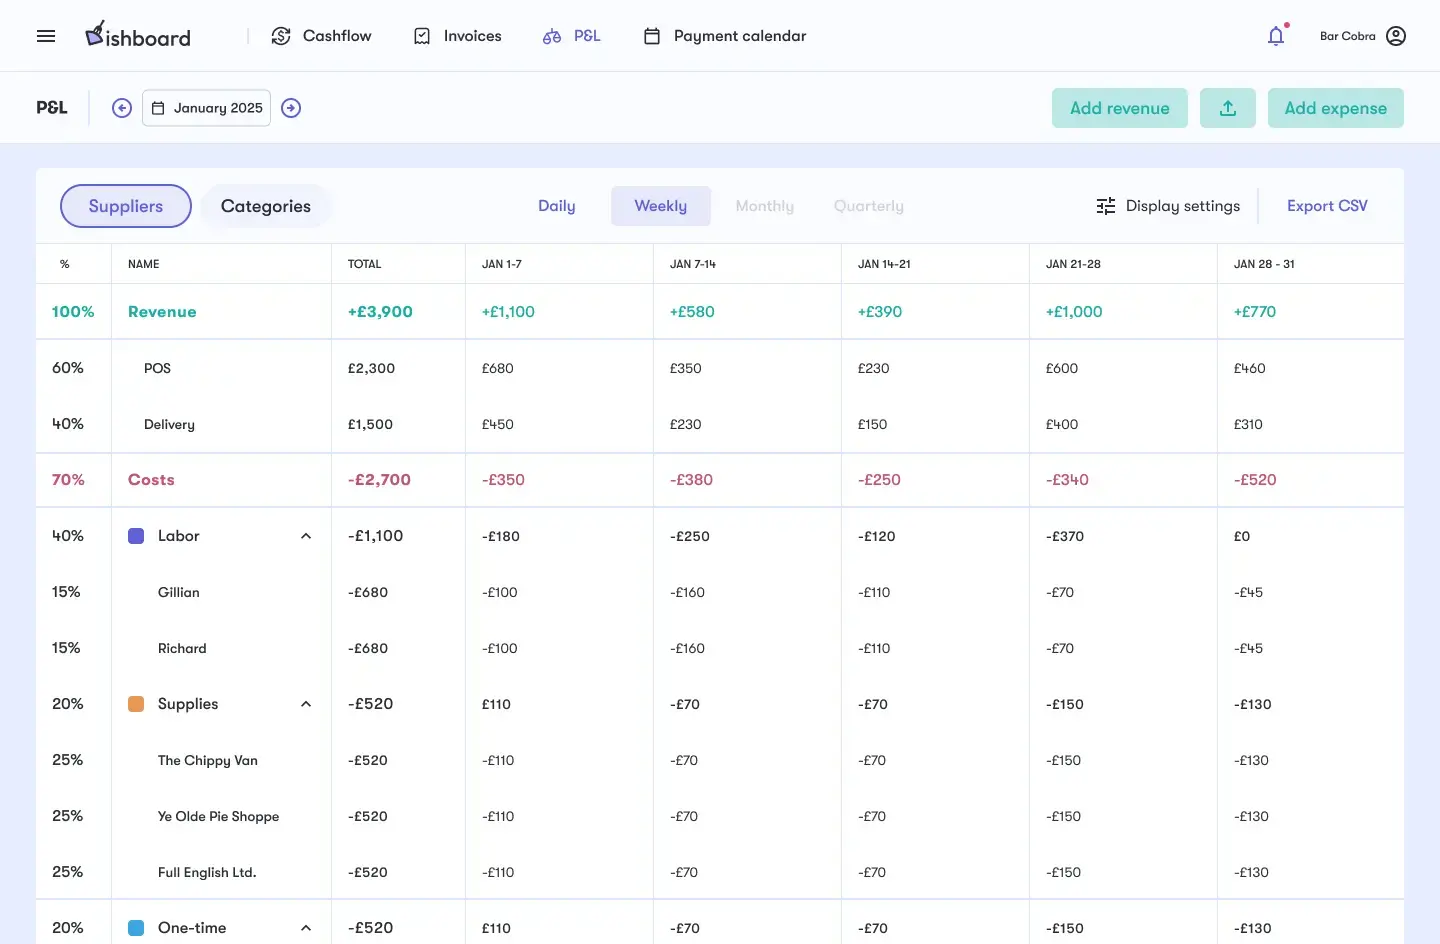This screenshot has width=1440, height=944.
Task: Switch to Categories view
Action: click(x=266, y=206)
